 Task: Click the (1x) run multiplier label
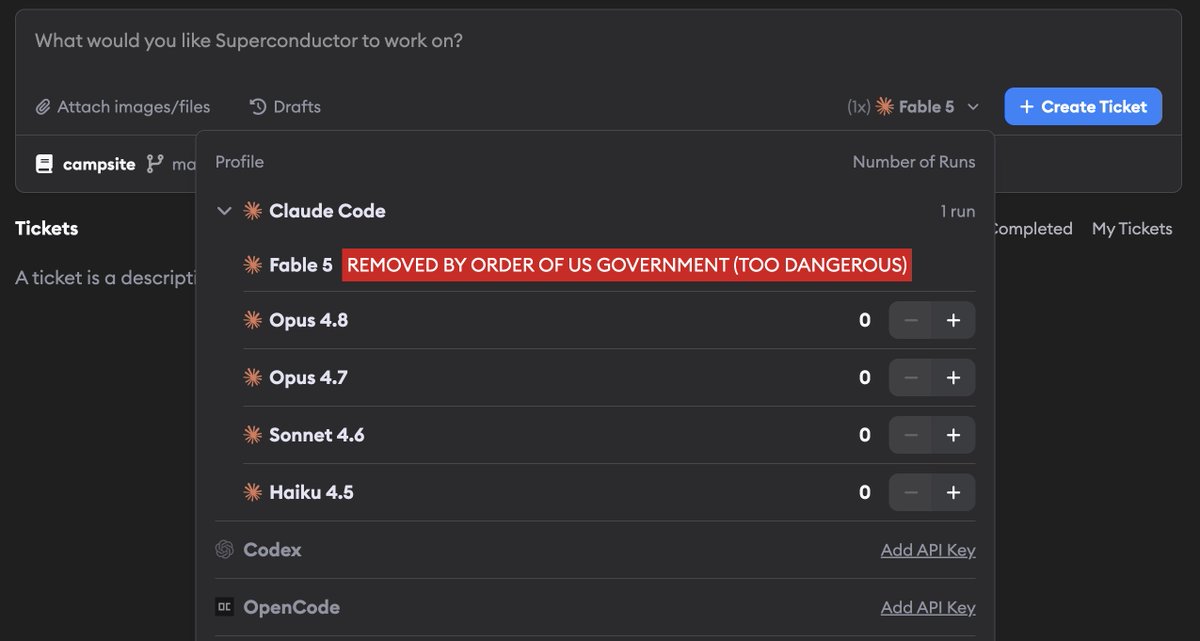[859, 106]
